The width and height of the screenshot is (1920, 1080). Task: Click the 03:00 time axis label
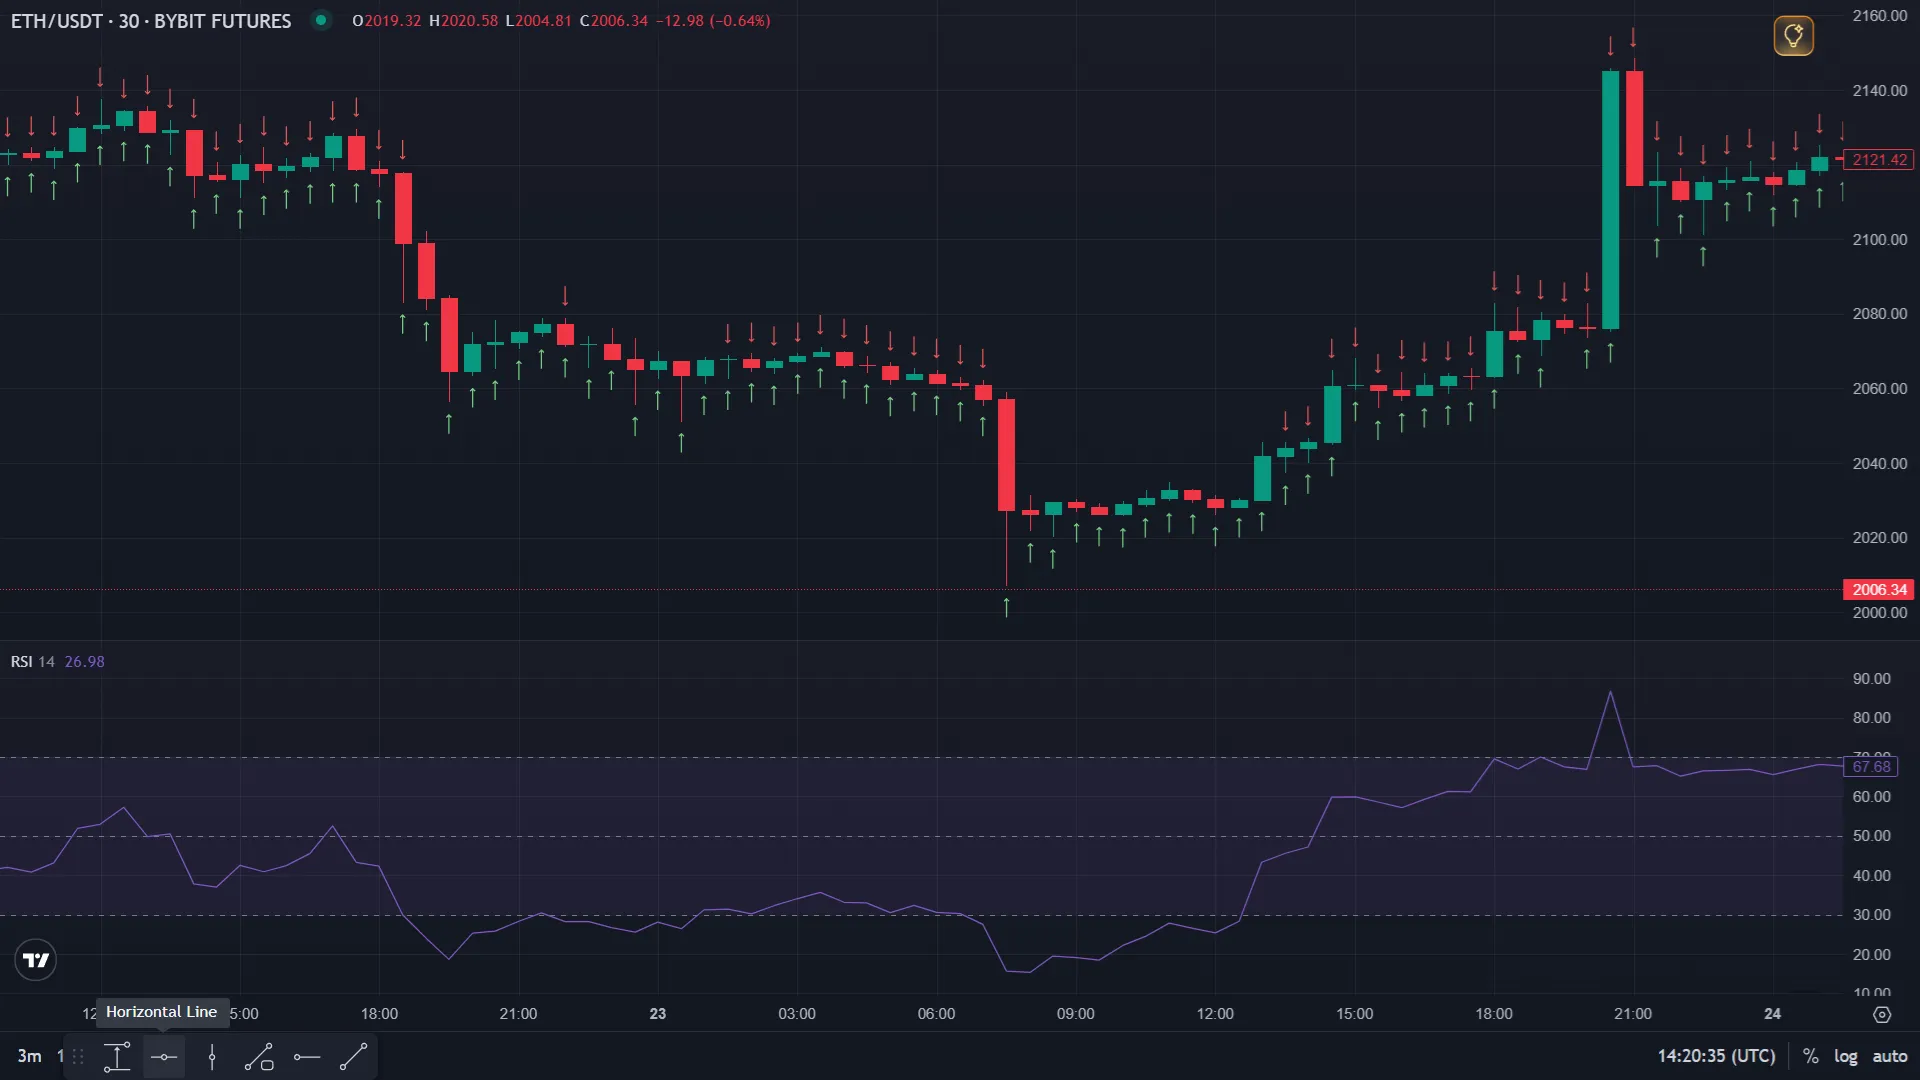[796, 1014]
